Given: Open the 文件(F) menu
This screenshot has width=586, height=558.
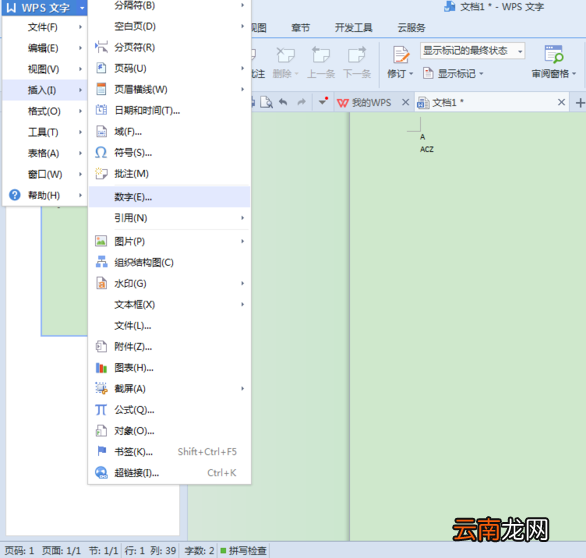Looking at the screenshot, I should 45,27.
